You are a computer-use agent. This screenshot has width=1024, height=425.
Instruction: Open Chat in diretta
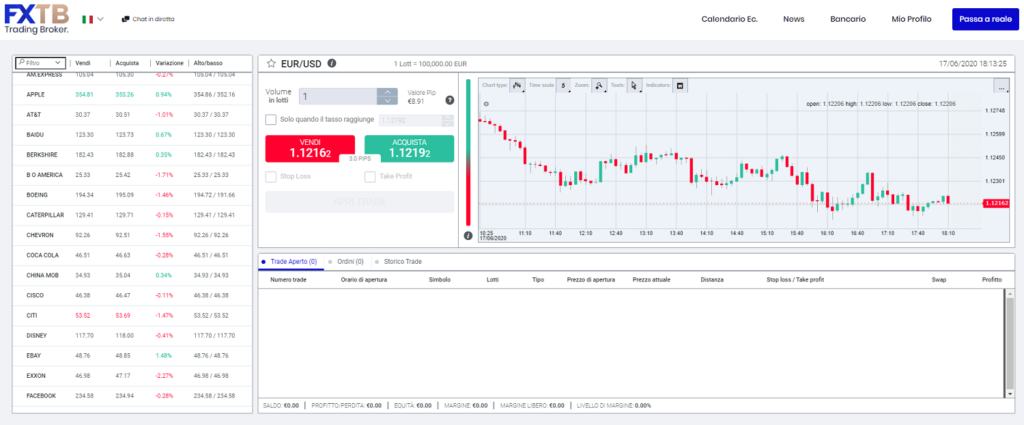(x=148, y=19)
